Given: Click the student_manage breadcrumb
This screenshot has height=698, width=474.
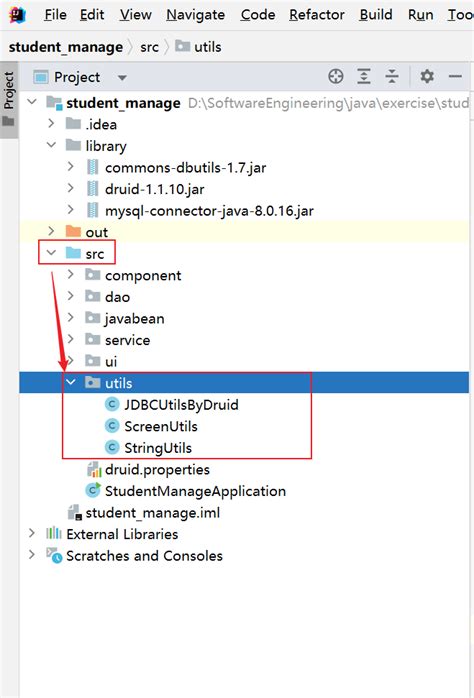Looking at the screenshot, I should [66, 47].
